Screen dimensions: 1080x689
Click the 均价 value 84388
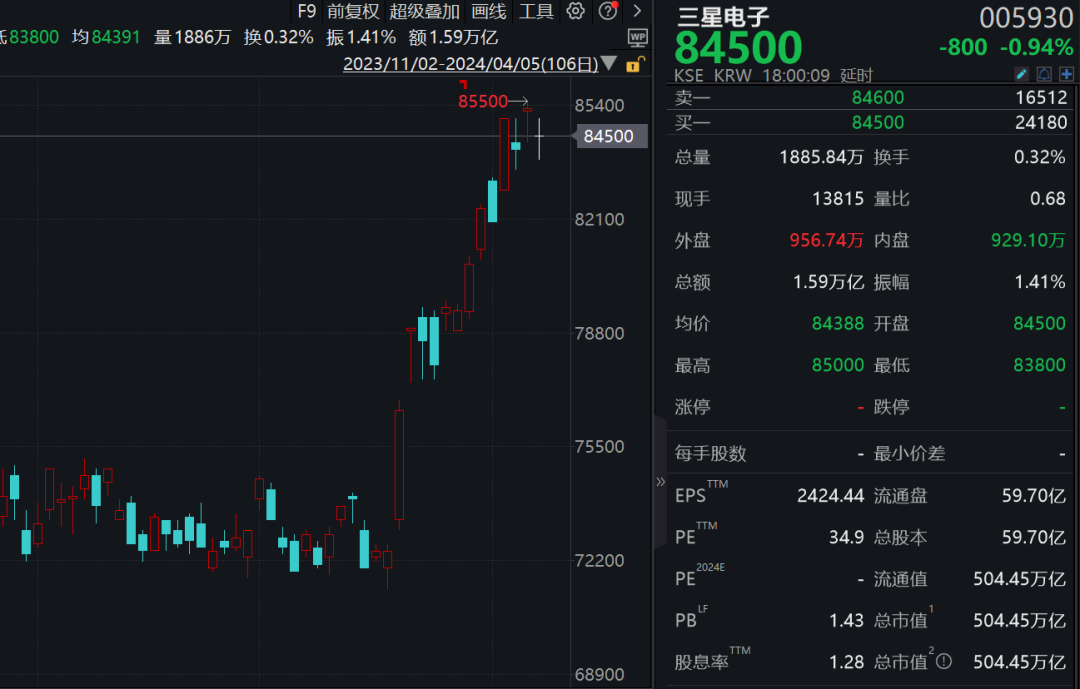(x=838, y=324)
